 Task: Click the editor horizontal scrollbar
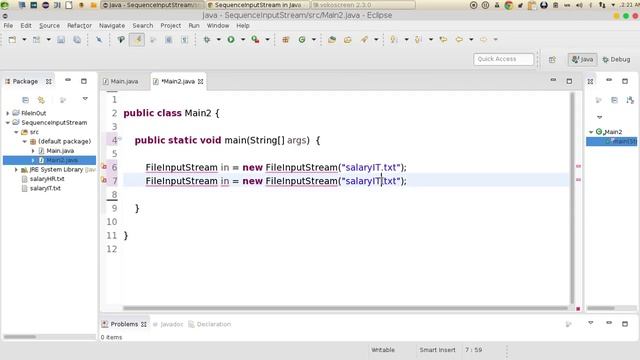click(x=345, y=308)
